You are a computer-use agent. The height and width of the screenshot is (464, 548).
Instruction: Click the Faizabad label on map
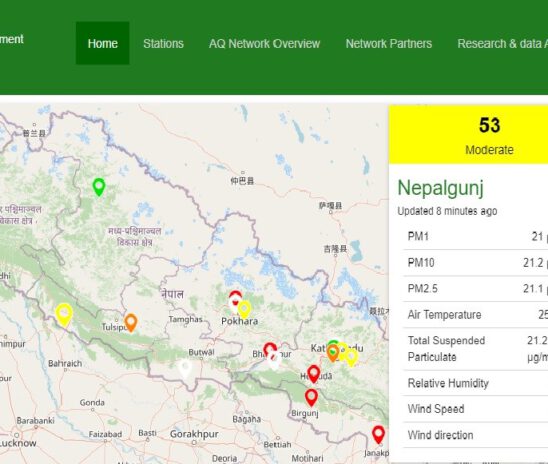click(105, 434)
